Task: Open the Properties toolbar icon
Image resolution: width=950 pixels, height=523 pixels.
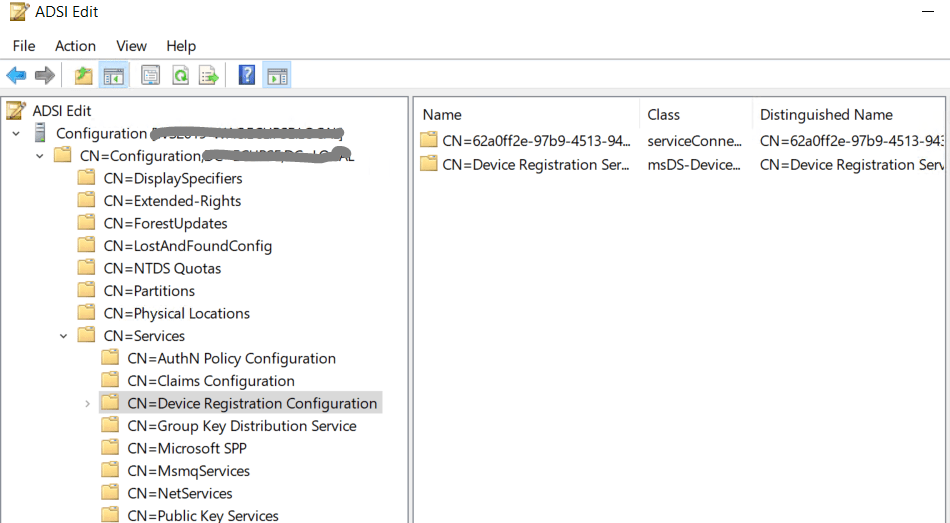Action: 151,75
